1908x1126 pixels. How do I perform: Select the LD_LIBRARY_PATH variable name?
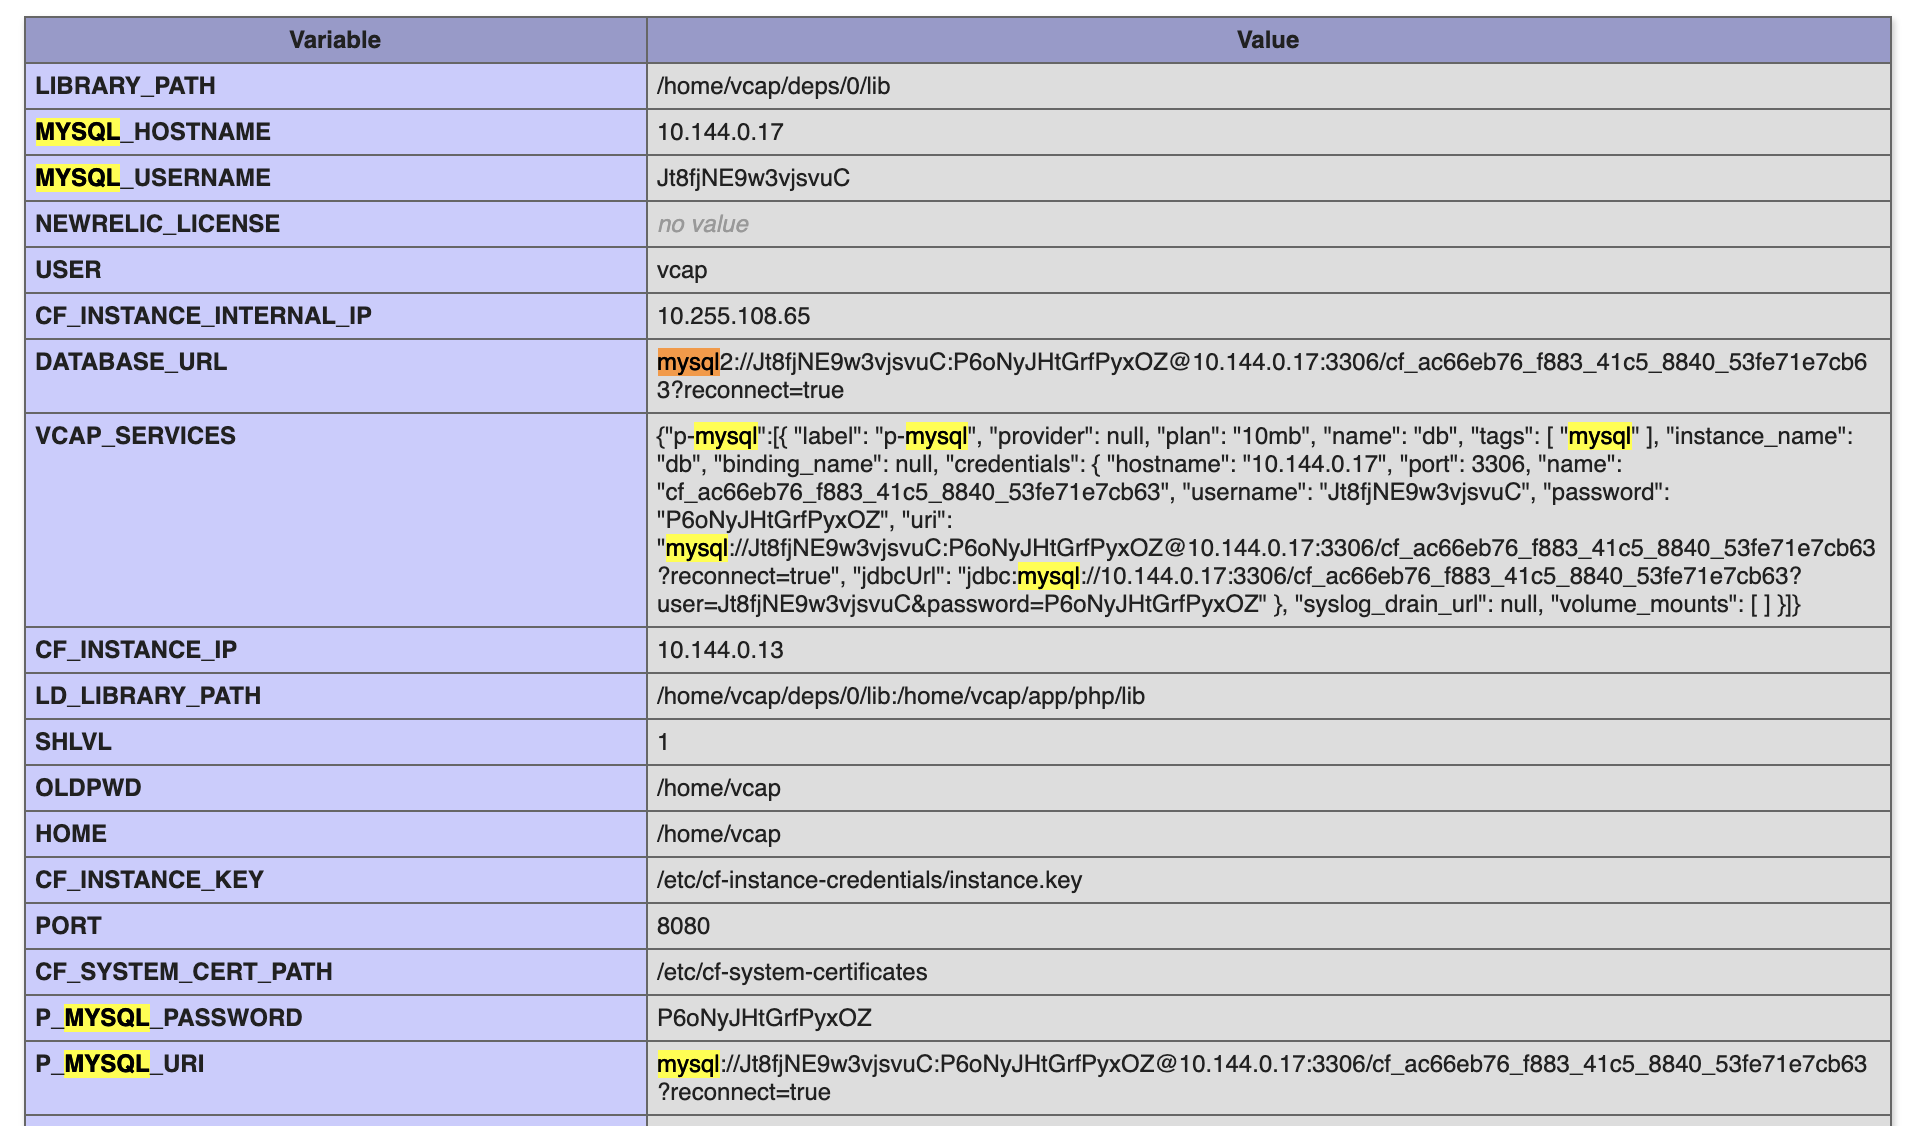tap(148, 696)
